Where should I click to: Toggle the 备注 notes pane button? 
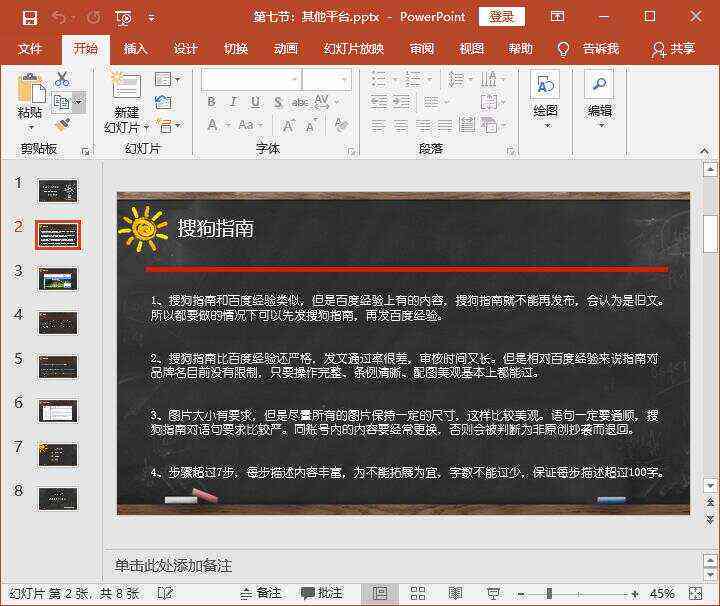coord(261,593)
